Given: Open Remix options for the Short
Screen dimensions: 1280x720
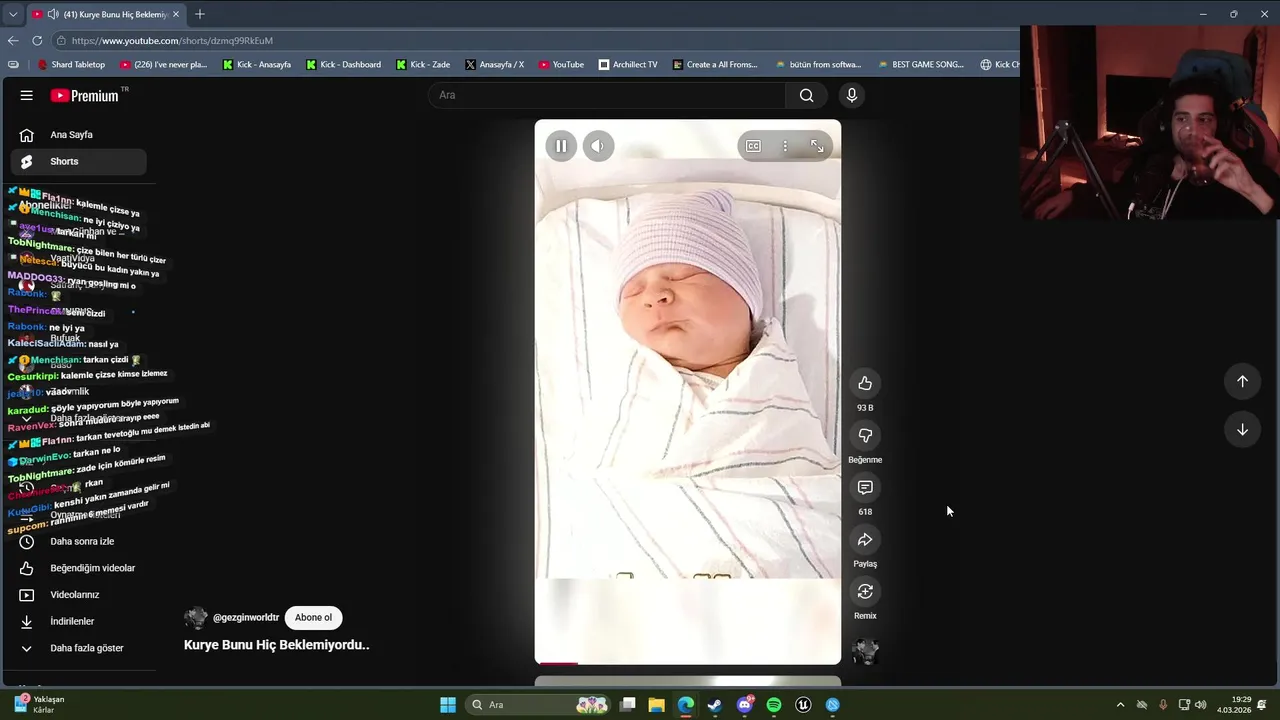Looking at the screenshot, I should click(x=865, y=591).
